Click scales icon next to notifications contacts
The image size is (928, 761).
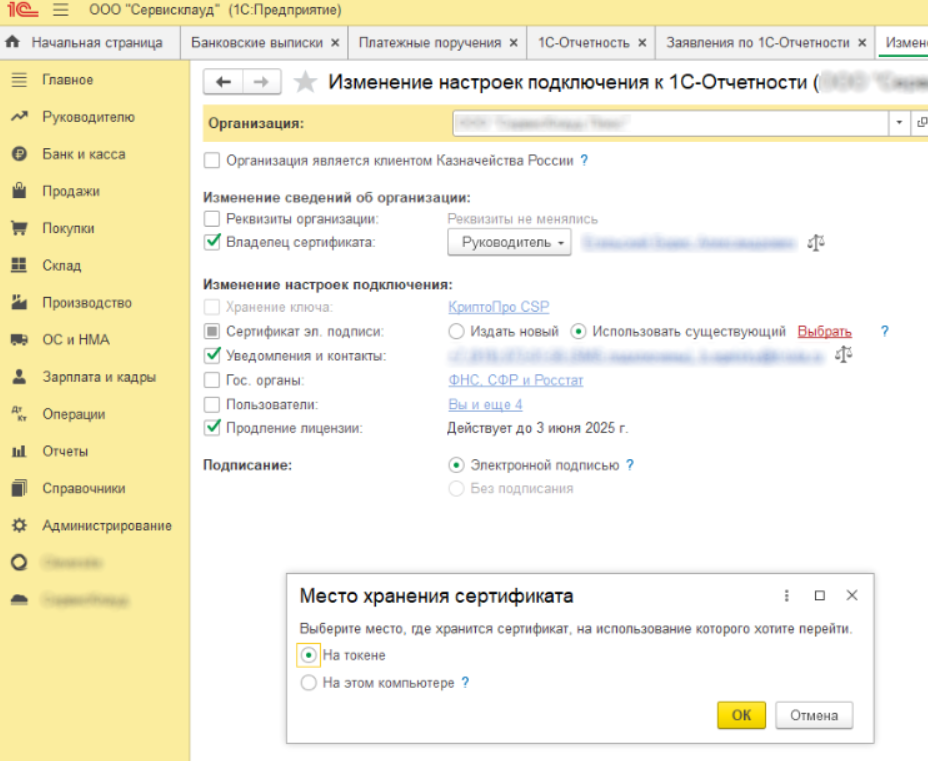(x=843, y=354)
